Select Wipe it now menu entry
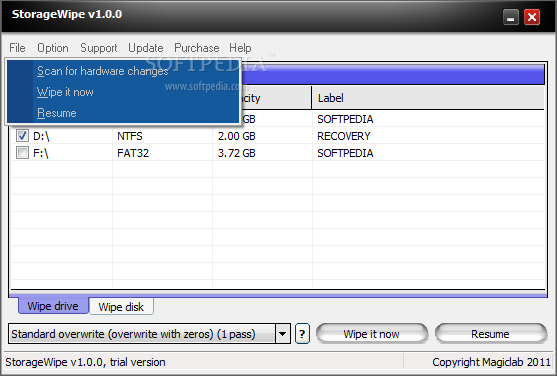The width and height of the screenshot is (557, 376). [123, 92]
